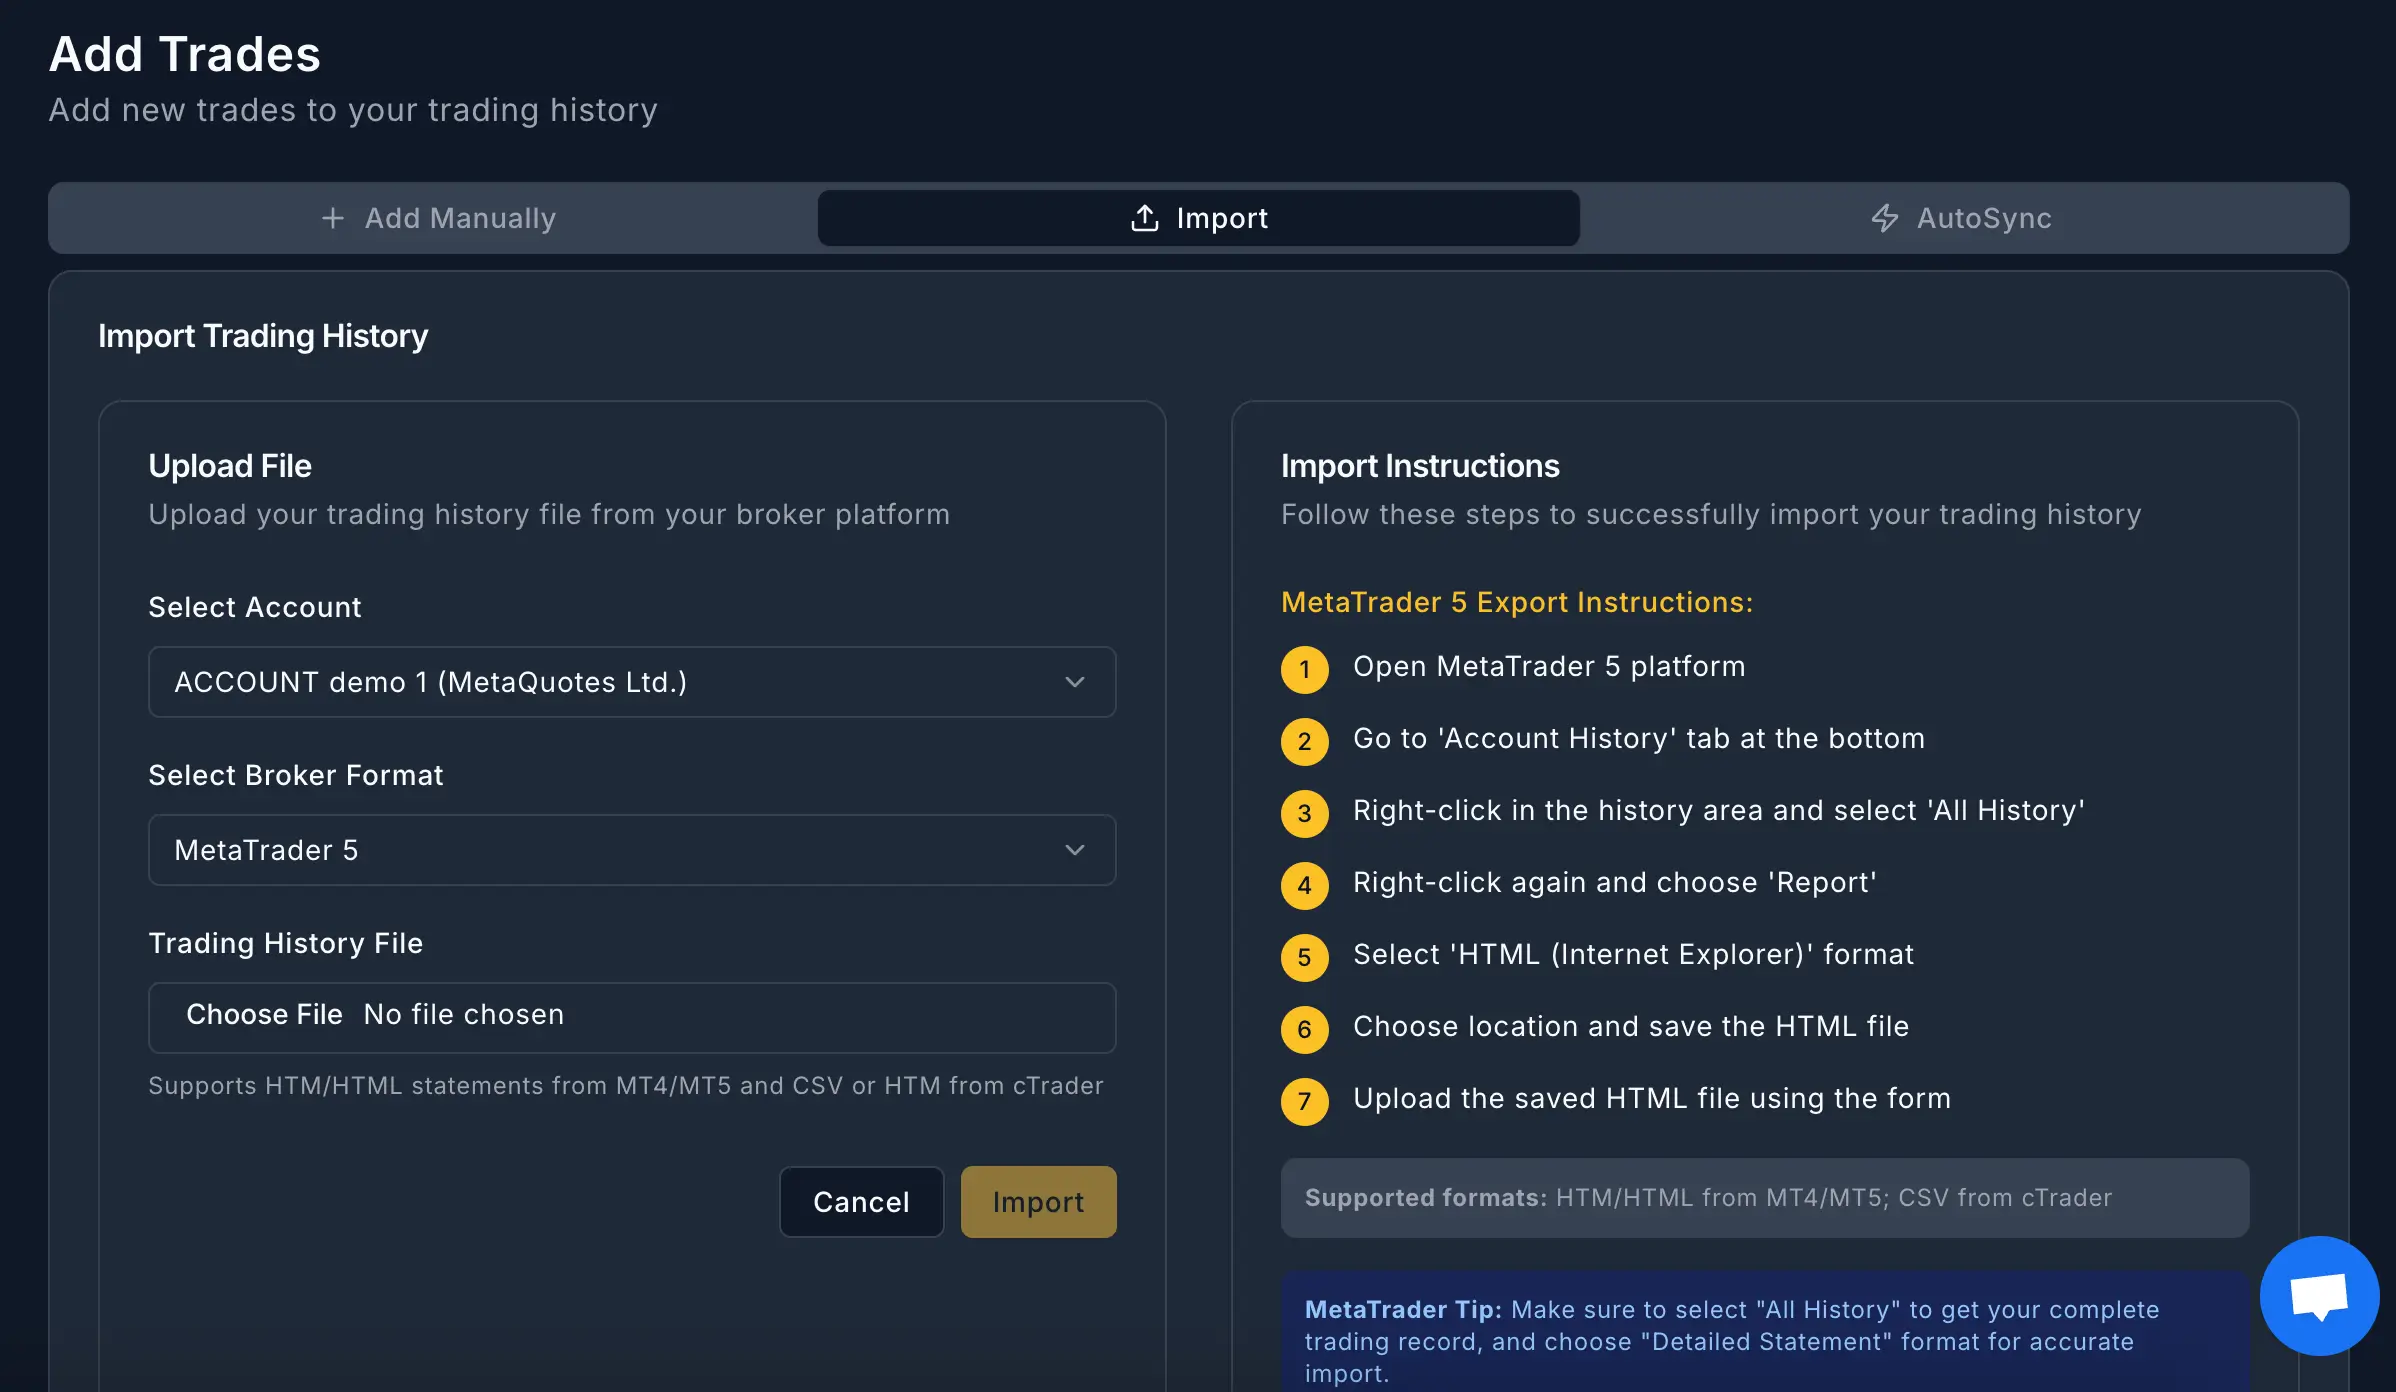
Task: Click "select 'All History'" step text
Action: coord(1719,811)
